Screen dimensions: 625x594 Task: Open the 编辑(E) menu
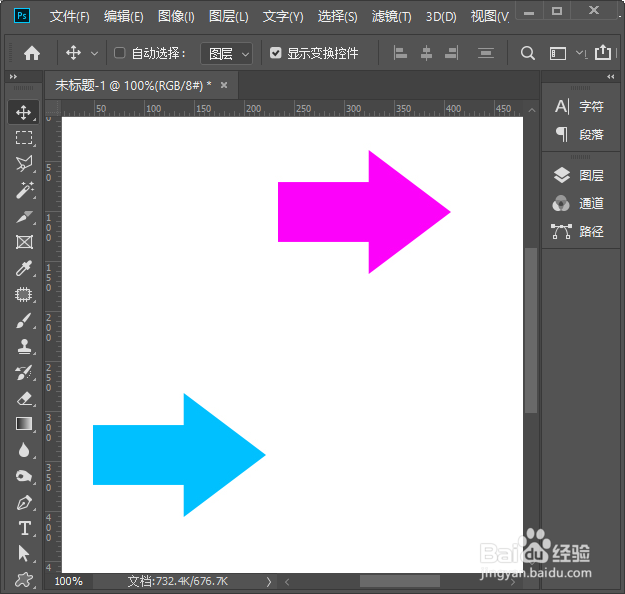(123, 16)
